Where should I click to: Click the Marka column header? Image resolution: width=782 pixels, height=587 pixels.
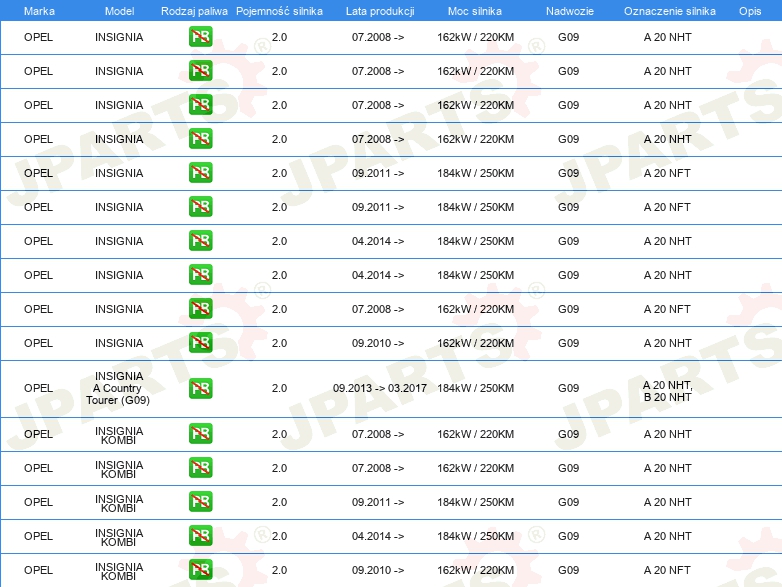[x=39, y=10]
